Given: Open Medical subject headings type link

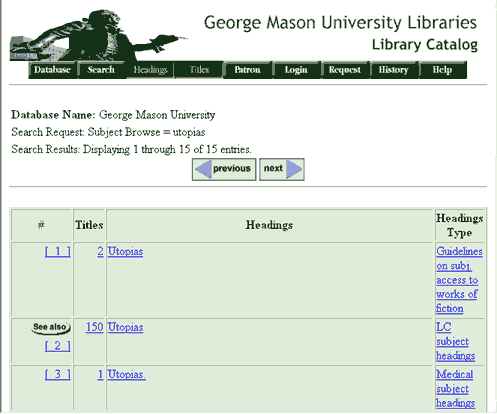Looking at the screenshot, I should pyautogui.click(x=455, y=389).
